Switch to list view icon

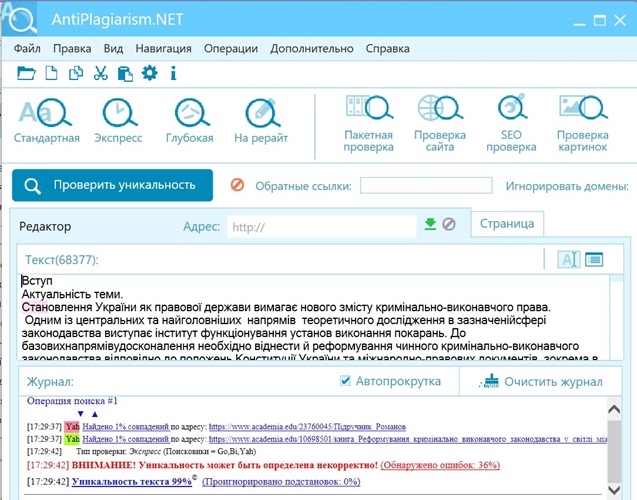(x=594, y=259)
